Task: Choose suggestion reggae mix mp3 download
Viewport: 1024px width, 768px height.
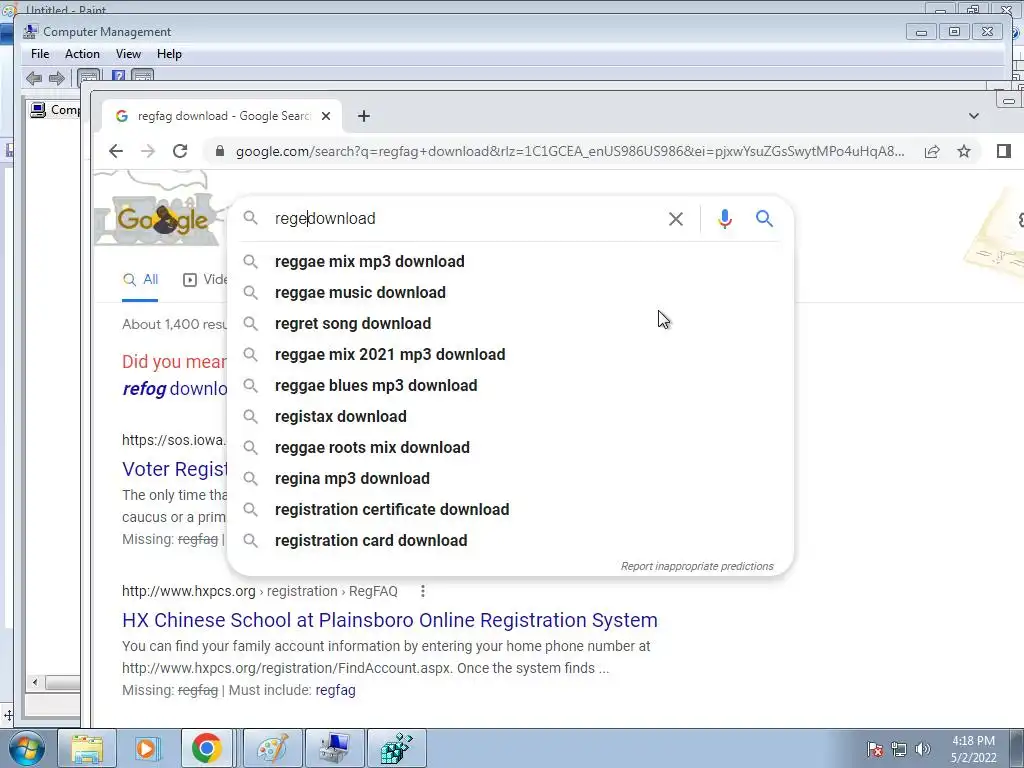Action: (510, 262)
